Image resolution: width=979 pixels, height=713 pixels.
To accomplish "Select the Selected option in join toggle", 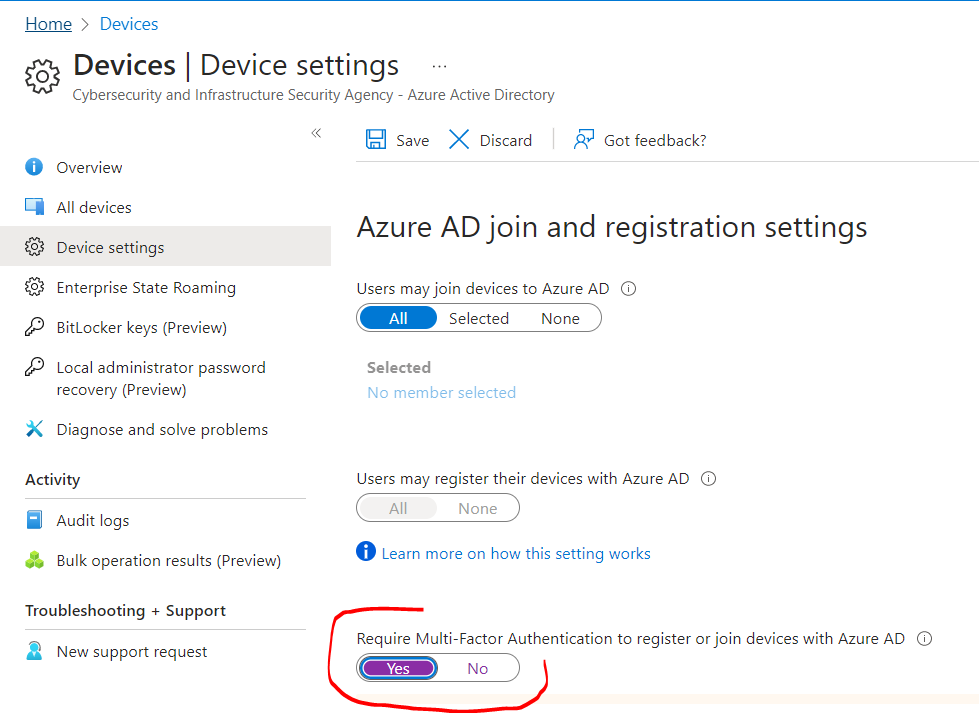I will tap(479, 317).
